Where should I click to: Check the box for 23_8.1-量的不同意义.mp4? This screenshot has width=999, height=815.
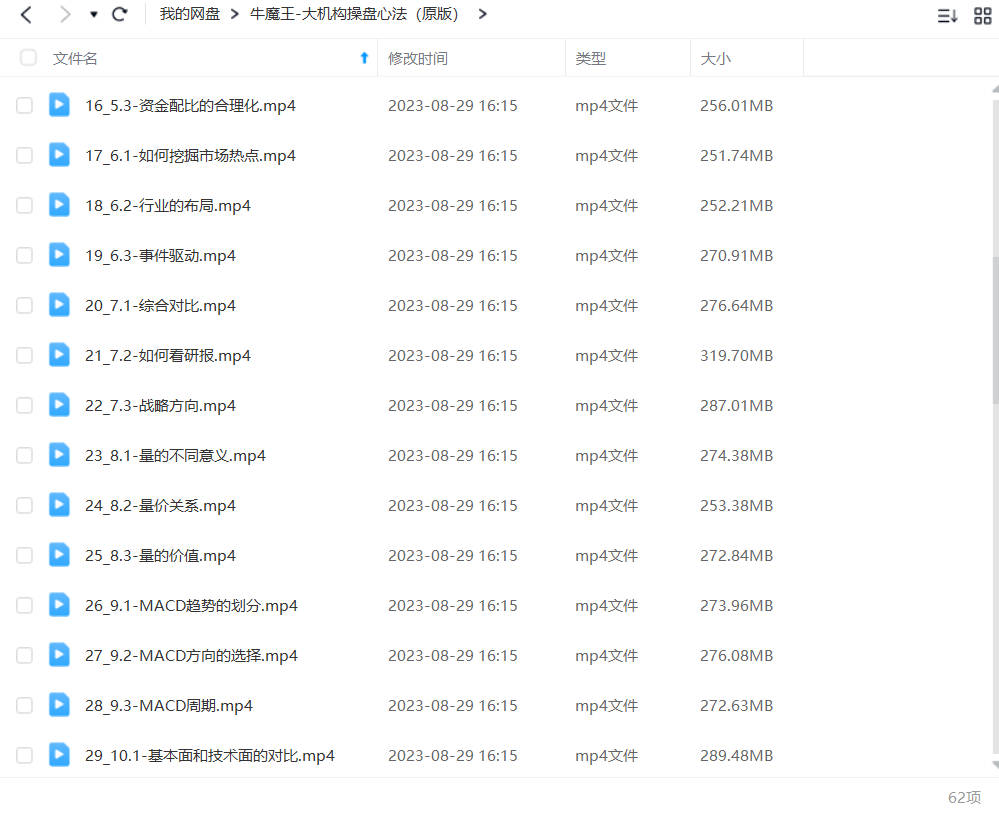24,456
